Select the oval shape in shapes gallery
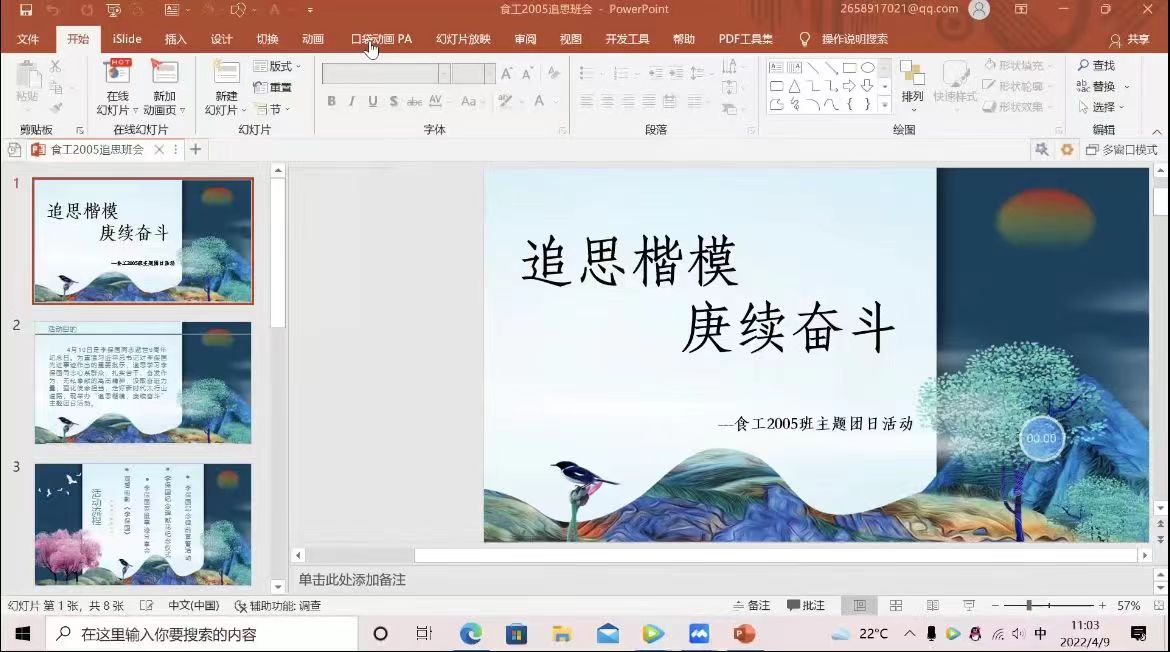The width and height of the screenshot is (1170, 652). (x=867, y=67)
